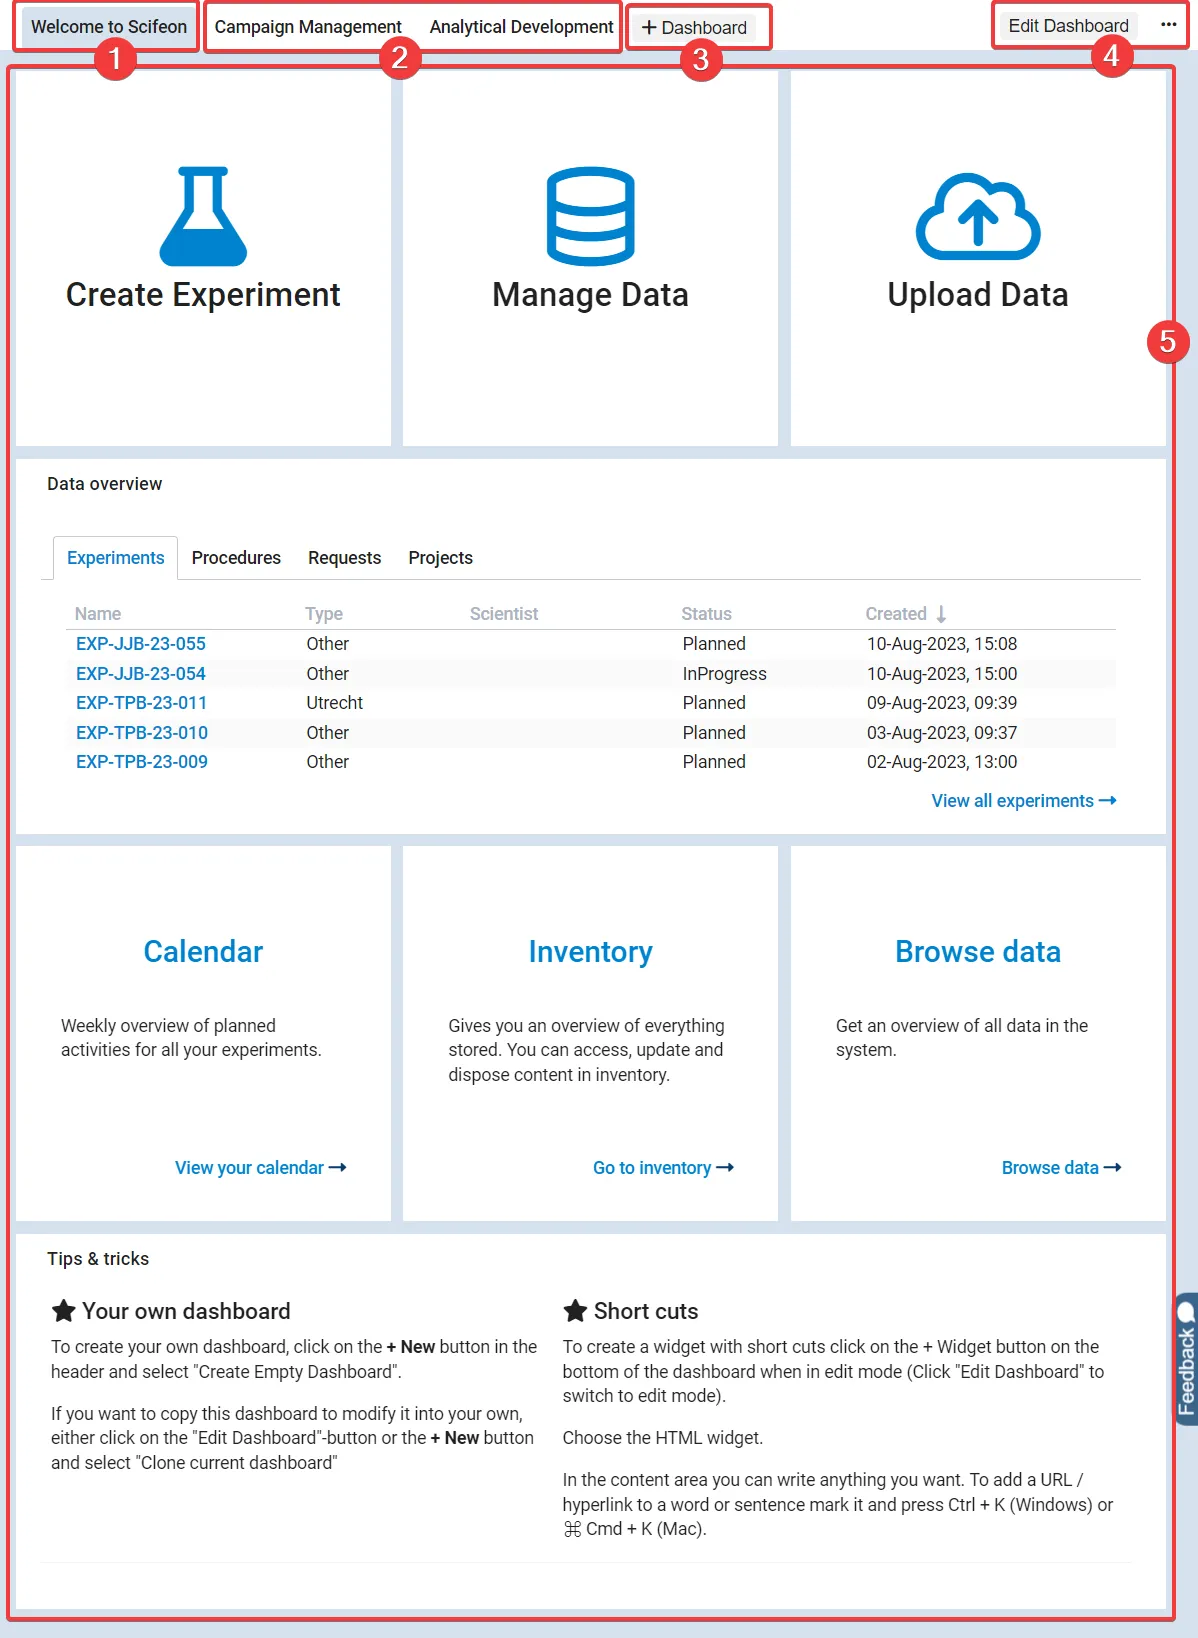Select the Requests tab in Data overview
Screen dimensions: 1198x1638
coord(344,558)
